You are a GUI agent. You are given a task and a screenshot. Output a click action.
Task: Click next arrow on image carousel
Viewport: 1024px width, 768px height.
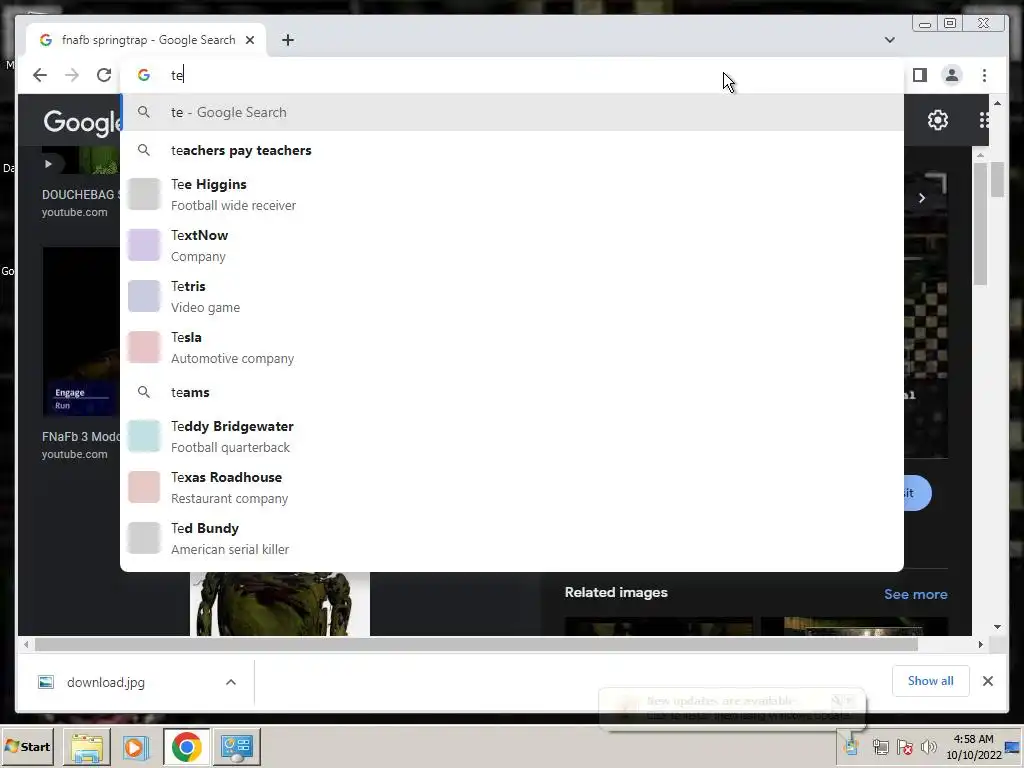921,198
